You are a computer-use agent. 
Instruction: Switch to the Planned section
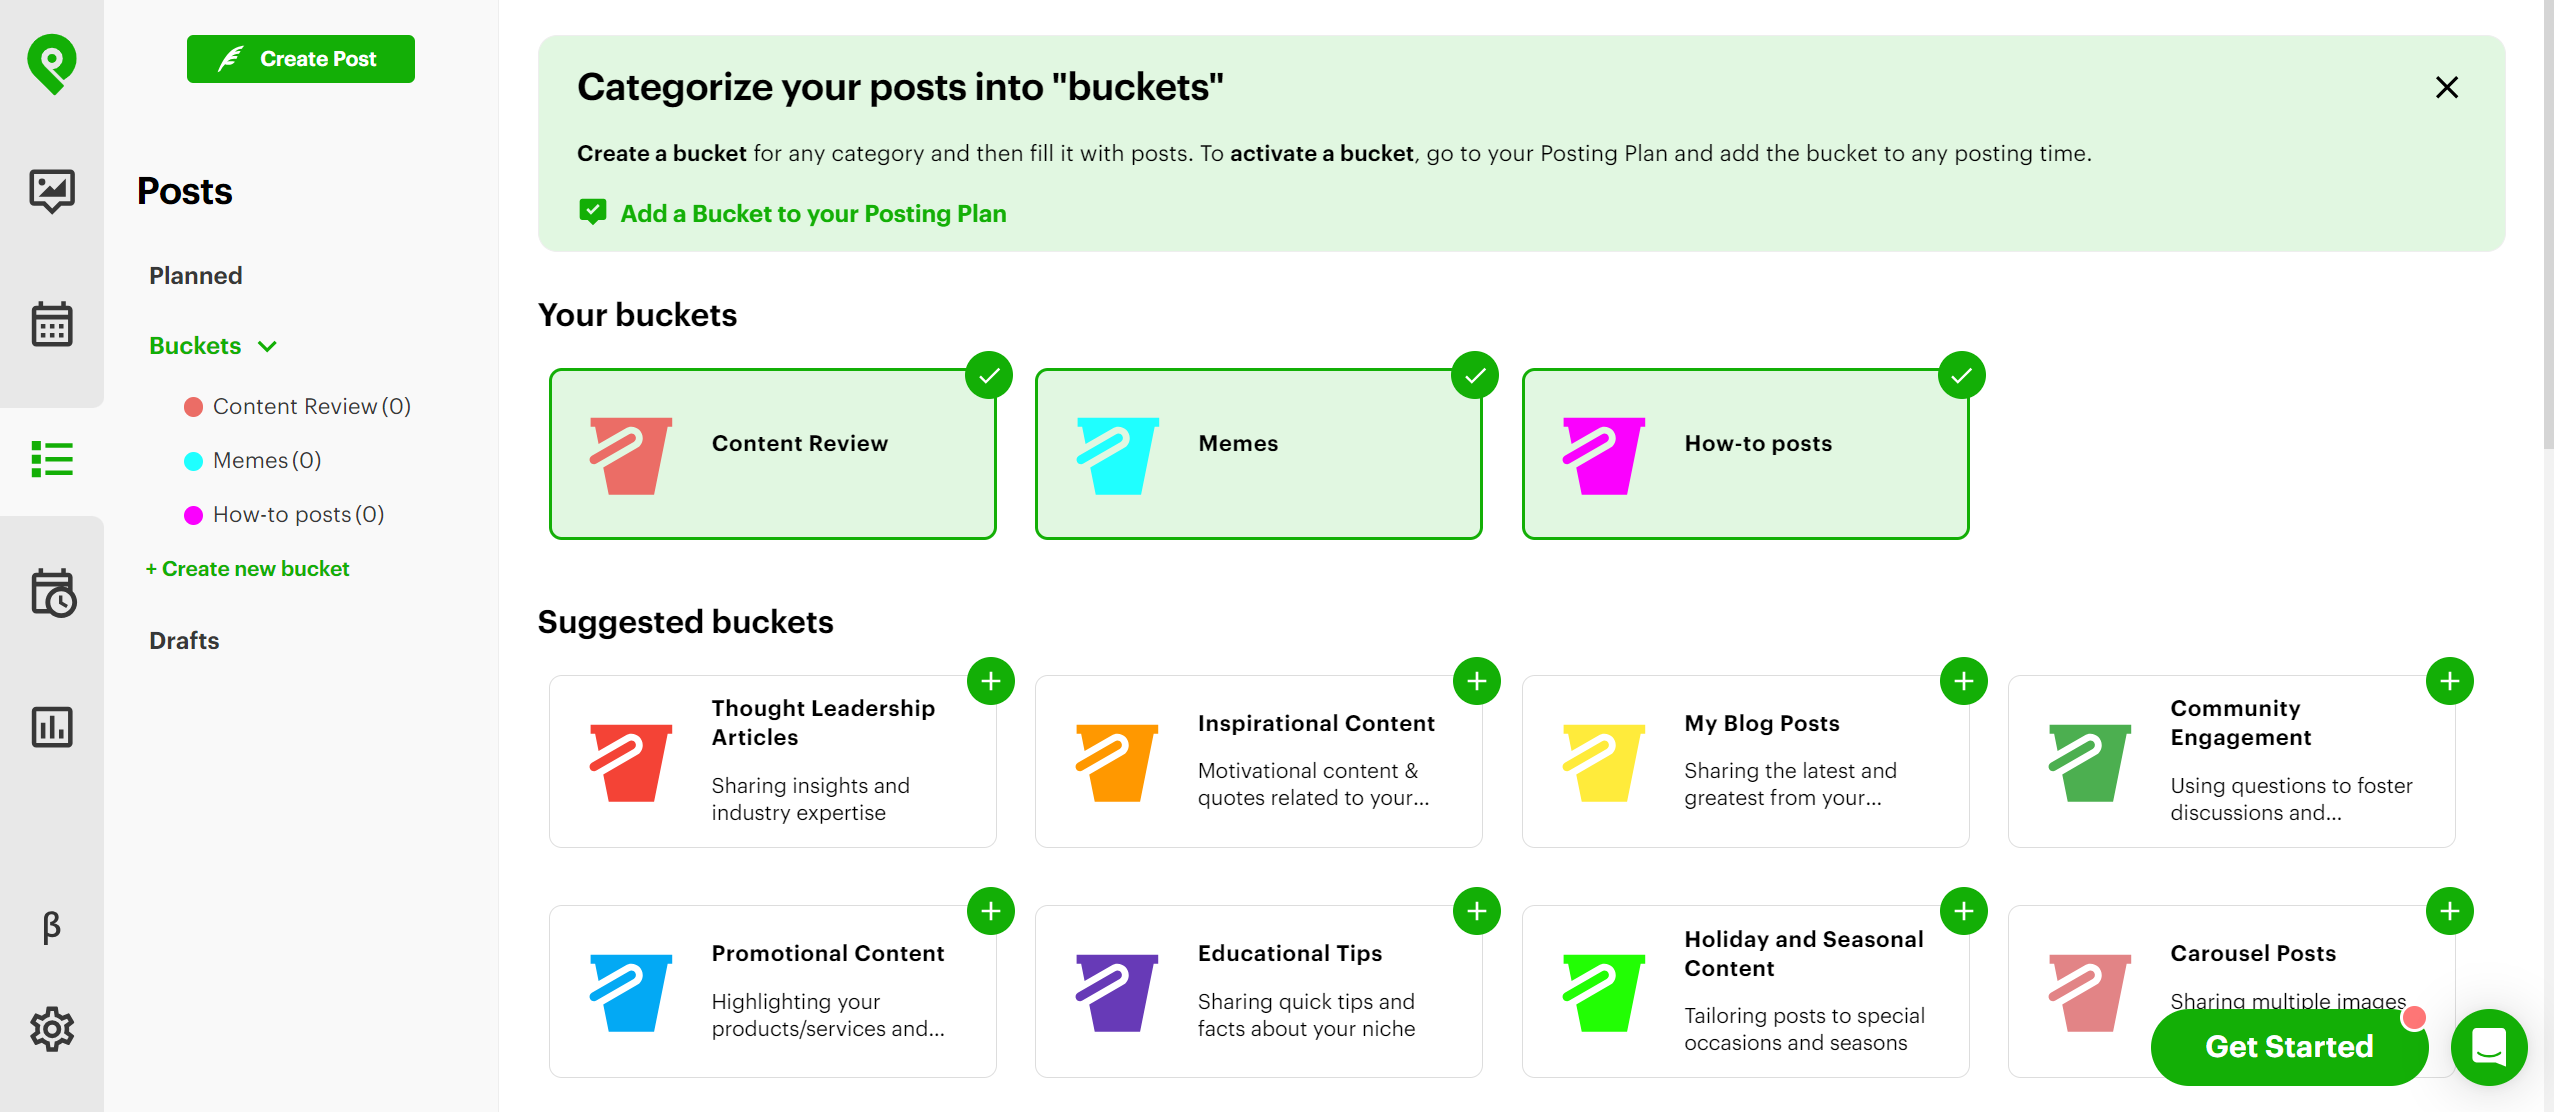[x=195, y=275]
